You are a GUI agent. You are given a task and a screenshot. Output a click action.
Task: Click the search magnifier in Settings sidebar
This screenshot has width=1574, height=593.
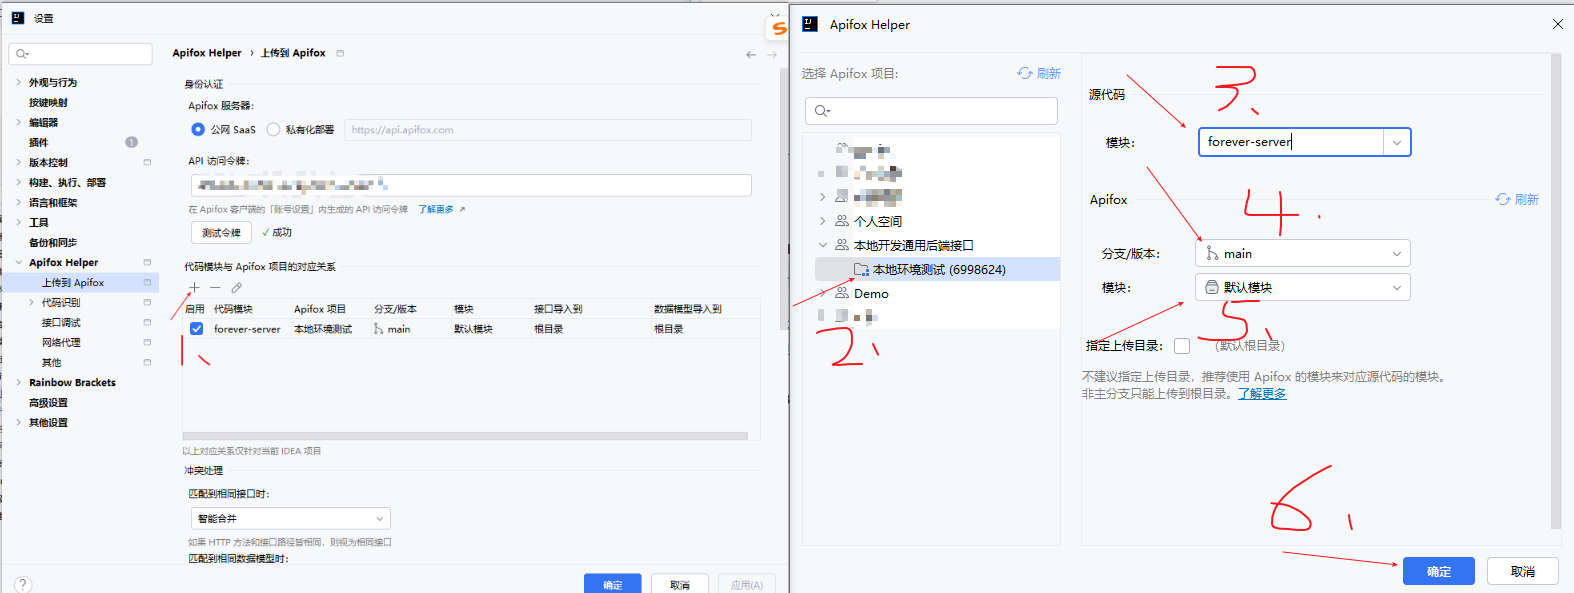(x=22, y=54)
